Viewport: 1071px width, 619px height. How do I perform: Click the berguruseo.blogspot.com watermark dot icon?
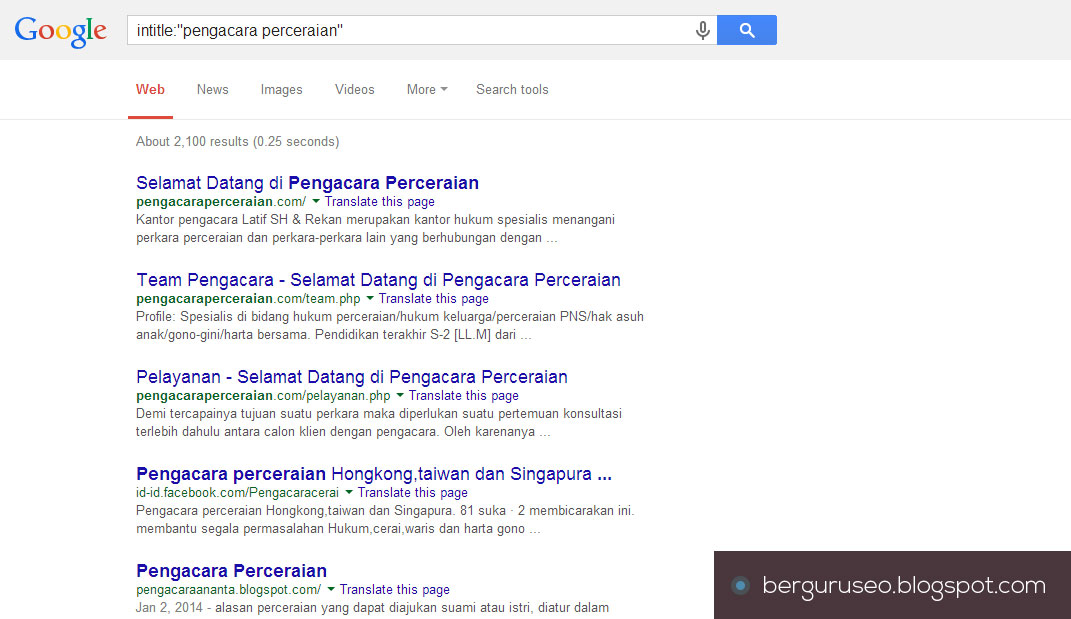[x=740, y=586]
